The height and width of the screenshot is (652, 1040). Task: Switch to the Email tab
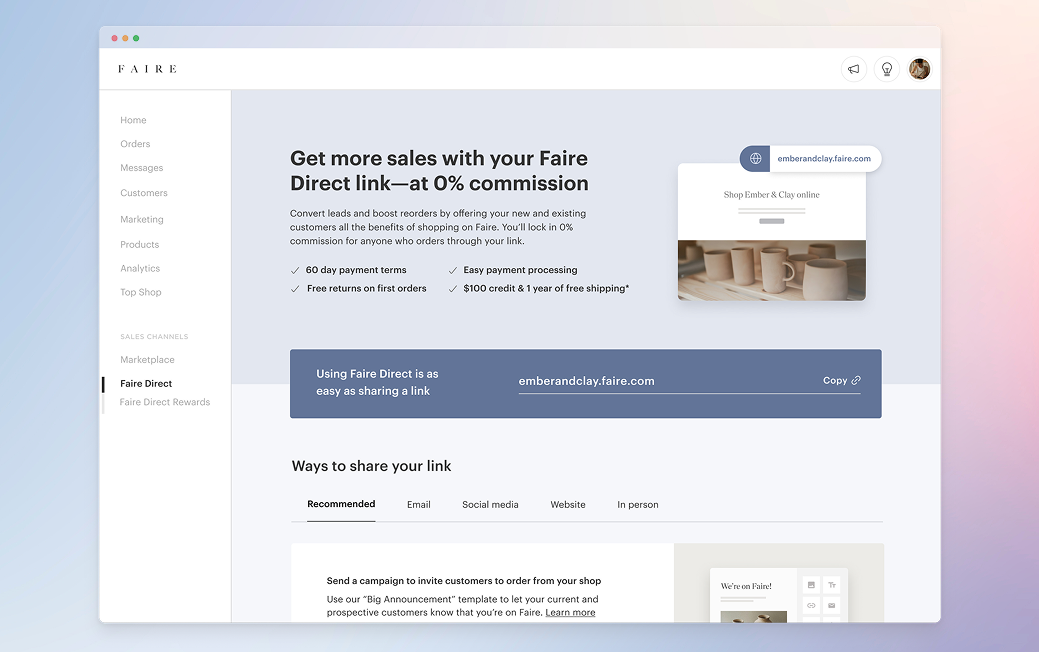coord(419,505)
